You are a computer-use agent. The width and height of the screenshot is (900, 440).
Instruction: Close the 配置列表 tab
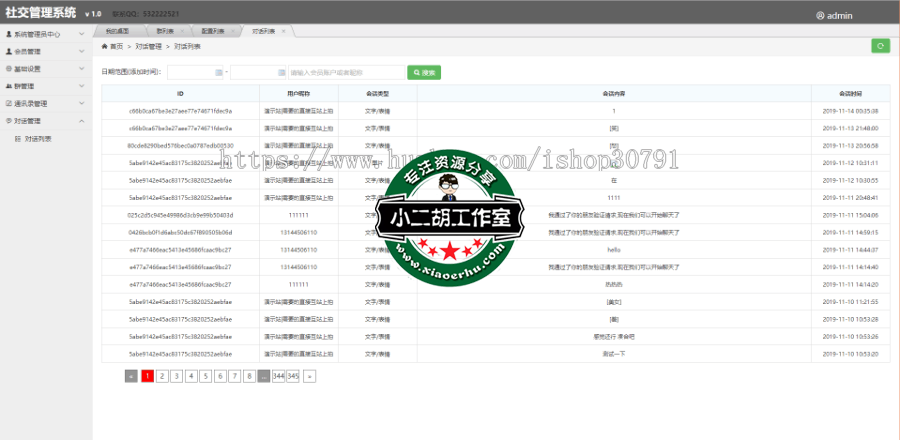click(x=233, y=31)
